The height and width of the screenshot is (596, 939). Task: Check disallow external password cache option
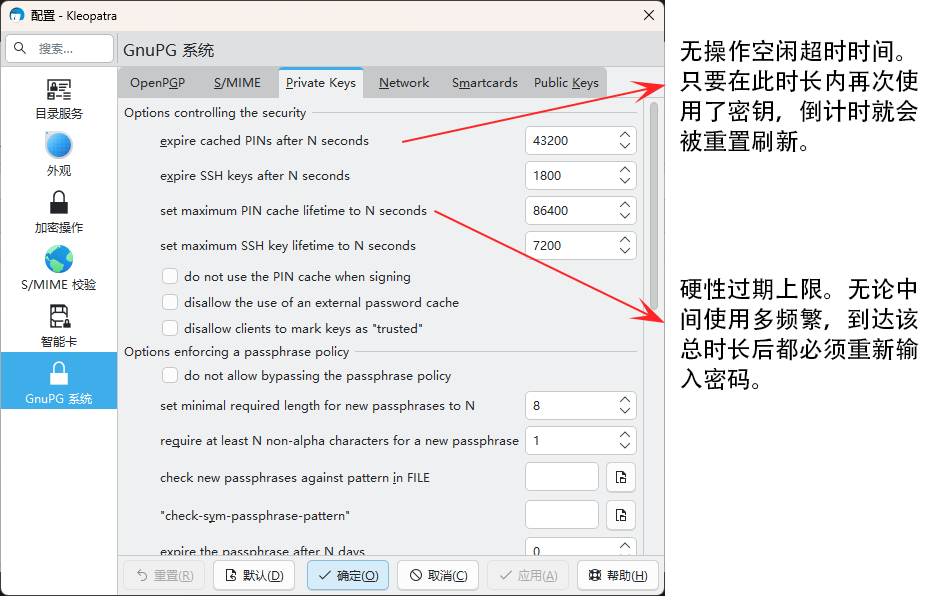(170, 302)
